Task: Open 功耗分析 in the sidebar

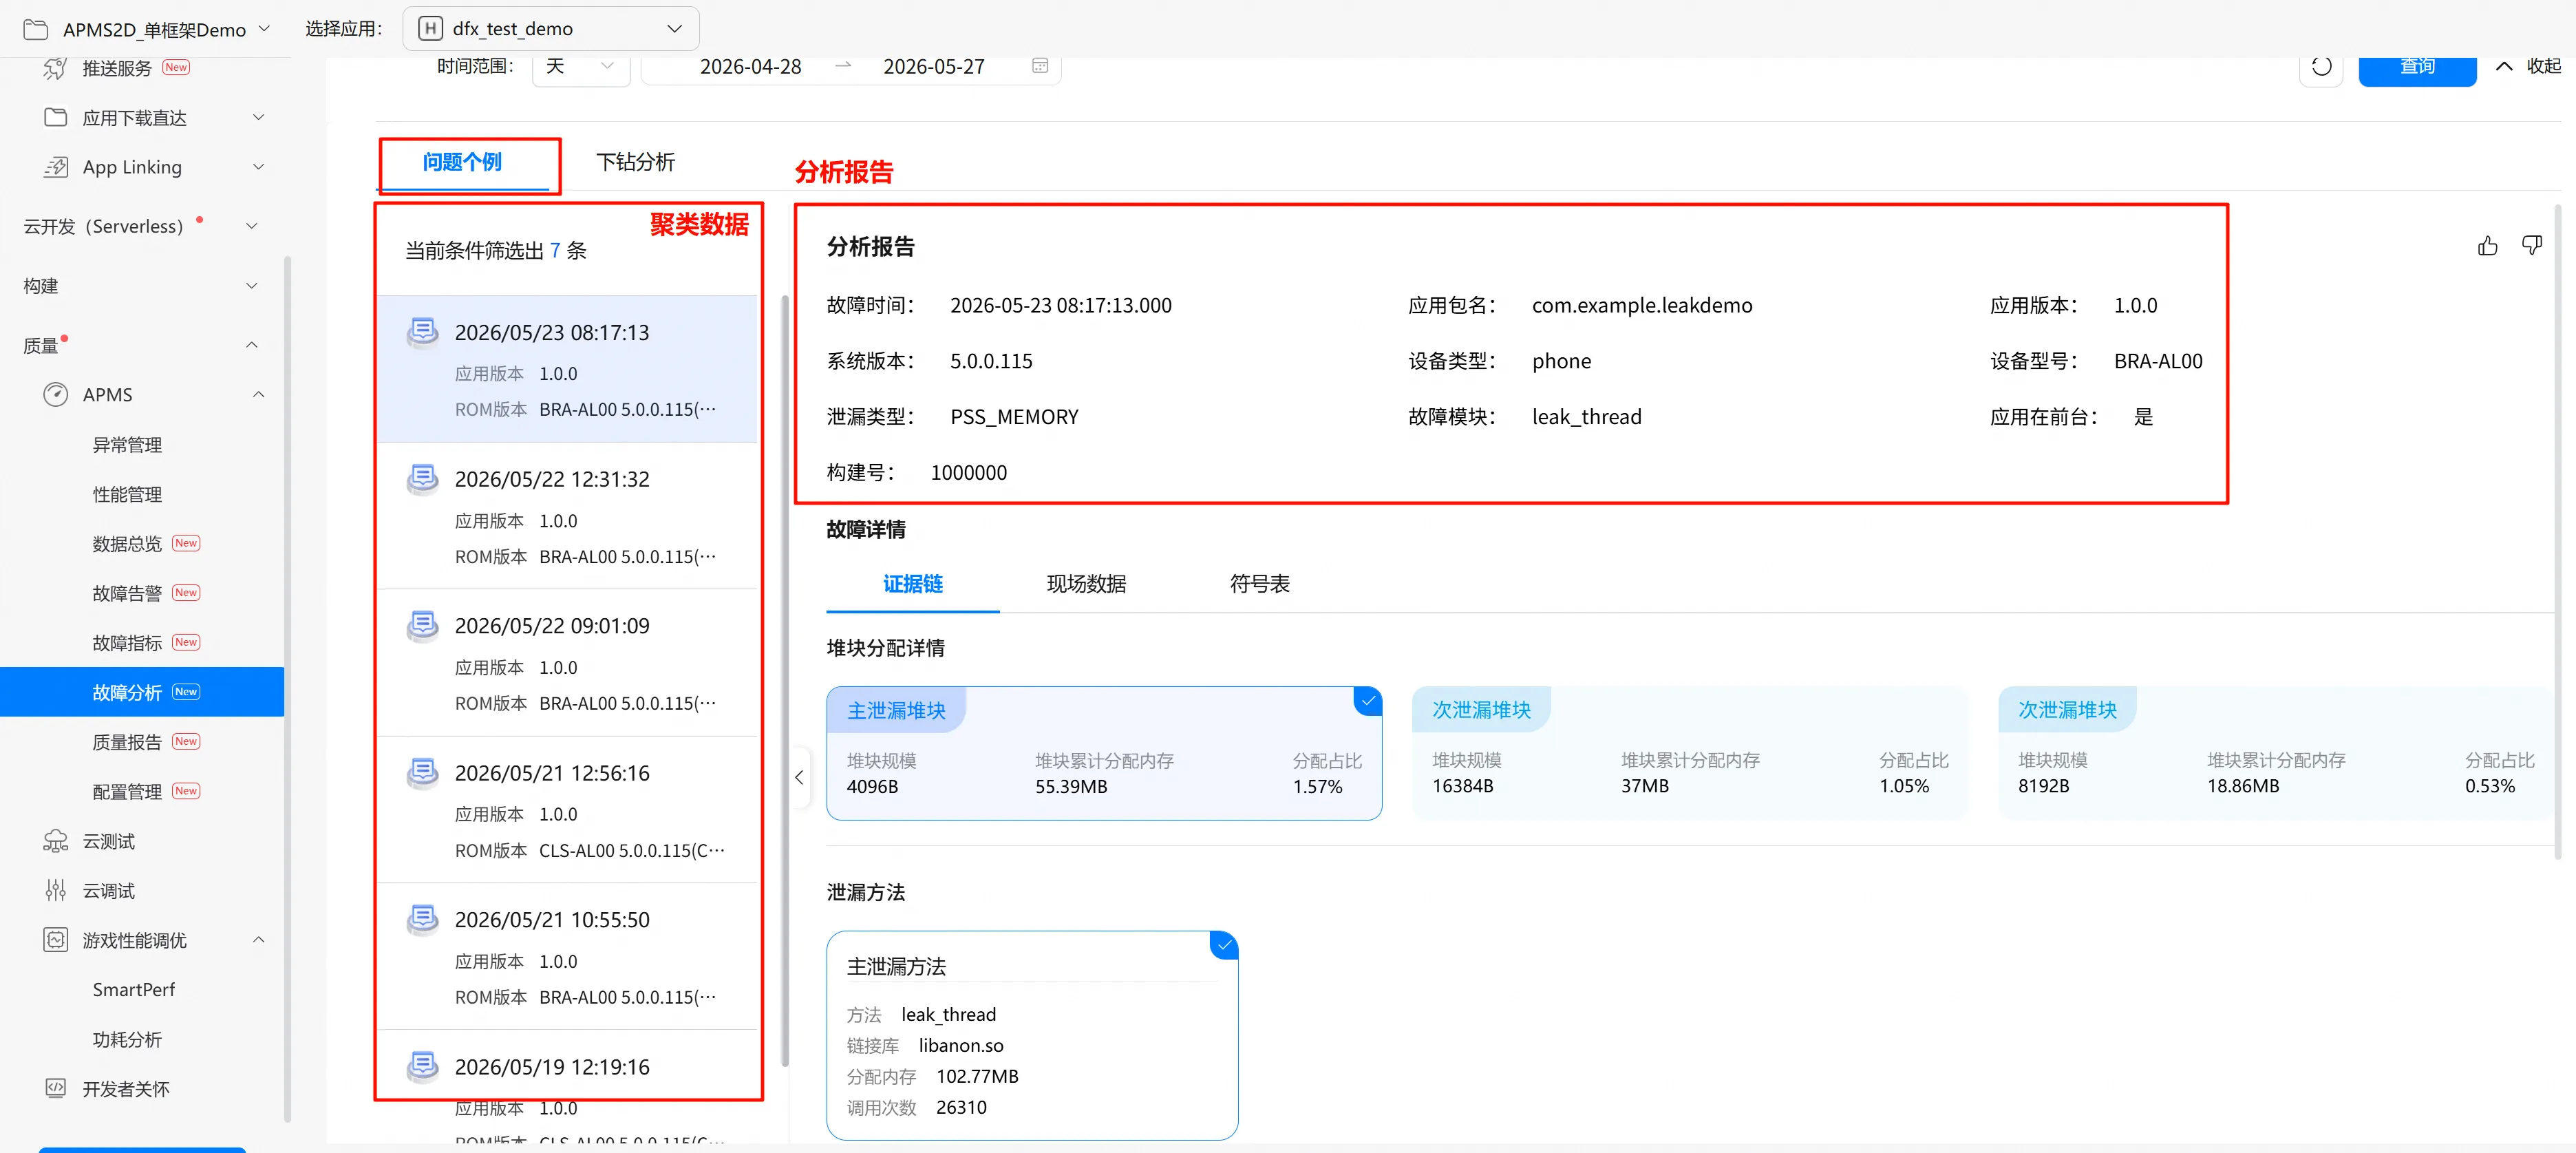Action: pos(128,1039)
